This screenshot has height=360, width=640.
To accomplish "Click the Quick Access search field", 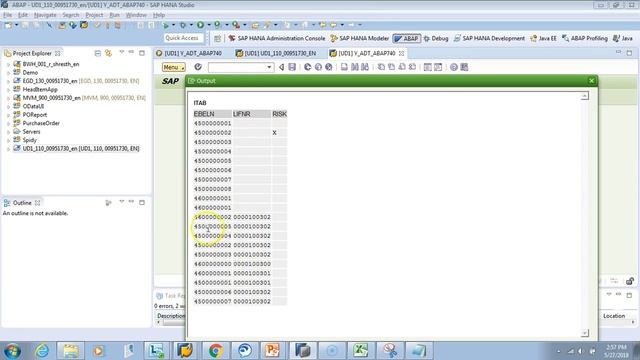I will pyautogui.click(x=183, y=38).
